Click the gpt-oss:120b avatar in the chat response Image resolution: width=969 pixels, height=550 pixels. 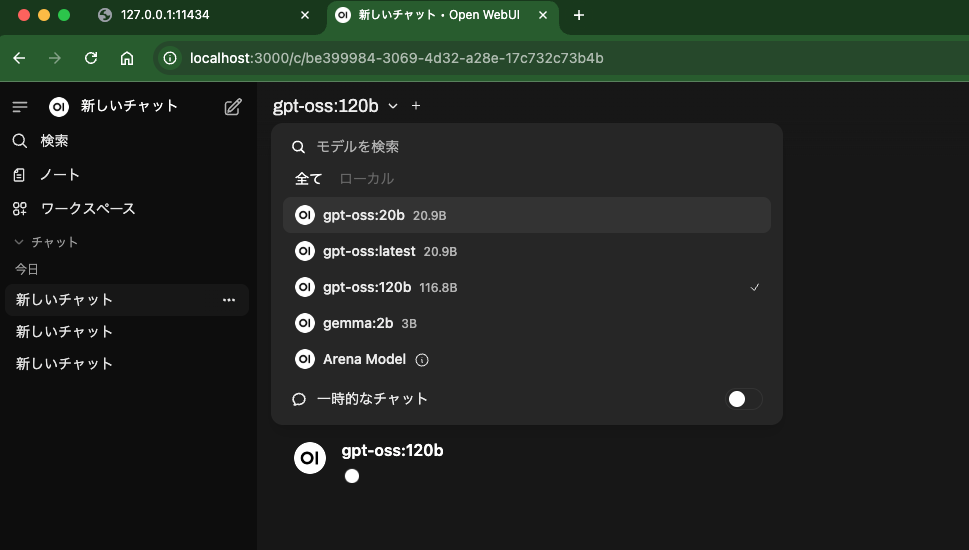(x=310, y=458)
